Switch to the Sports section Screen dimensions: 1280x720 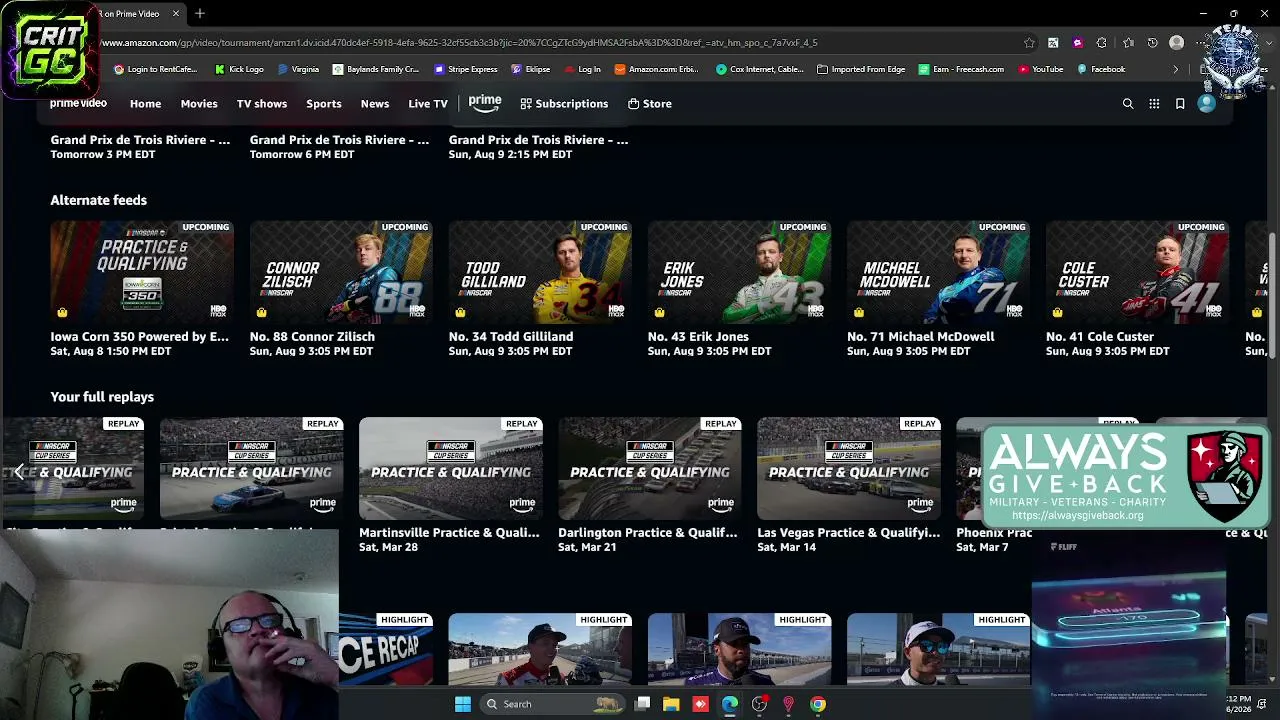(324, 104)
